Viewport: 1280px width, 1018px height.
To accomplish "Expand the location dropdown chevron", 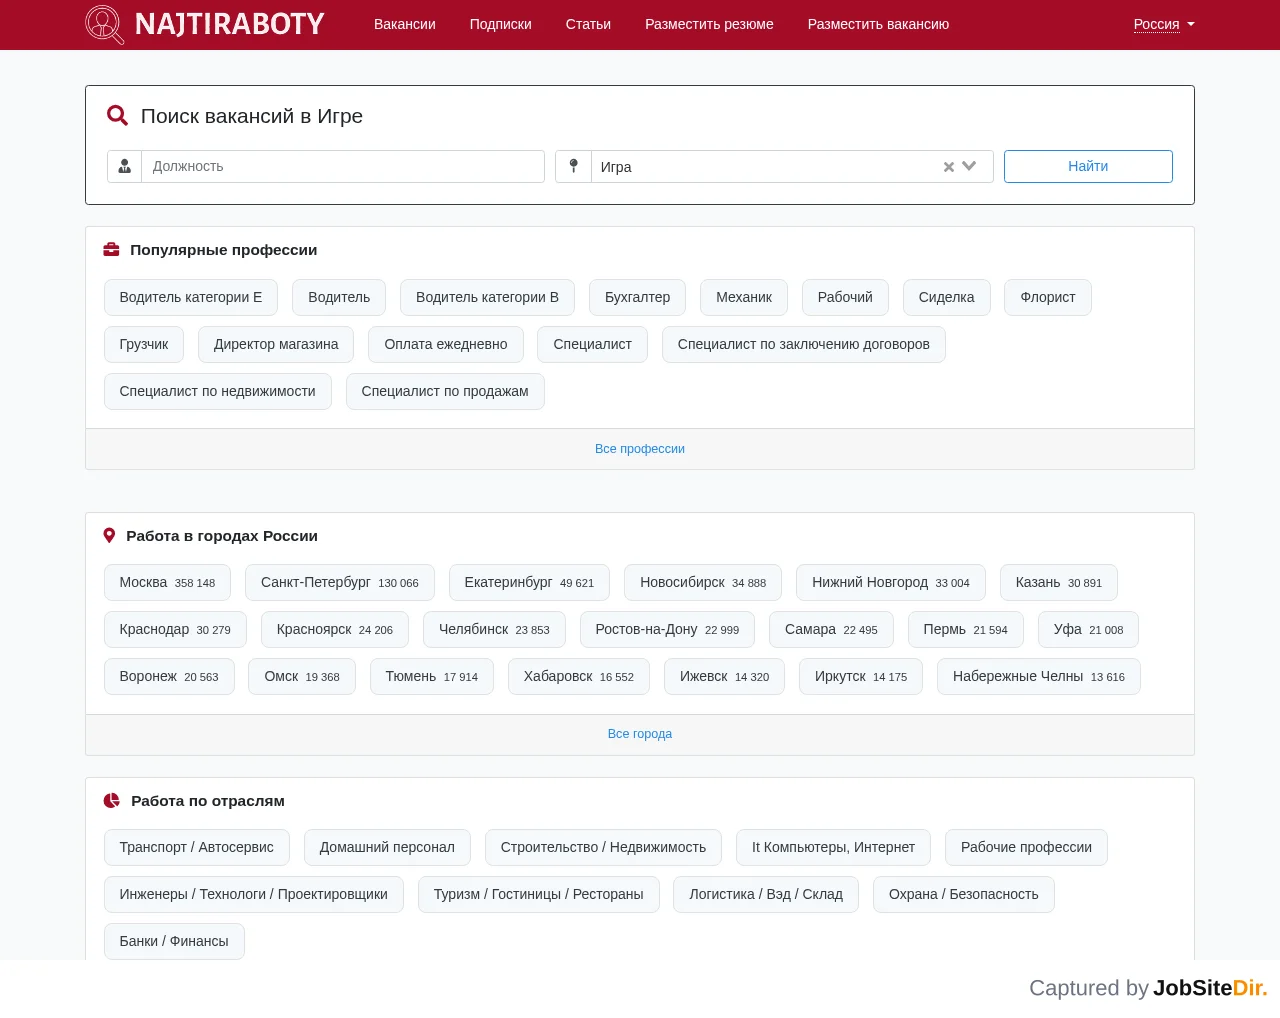I will click(969, 167).
